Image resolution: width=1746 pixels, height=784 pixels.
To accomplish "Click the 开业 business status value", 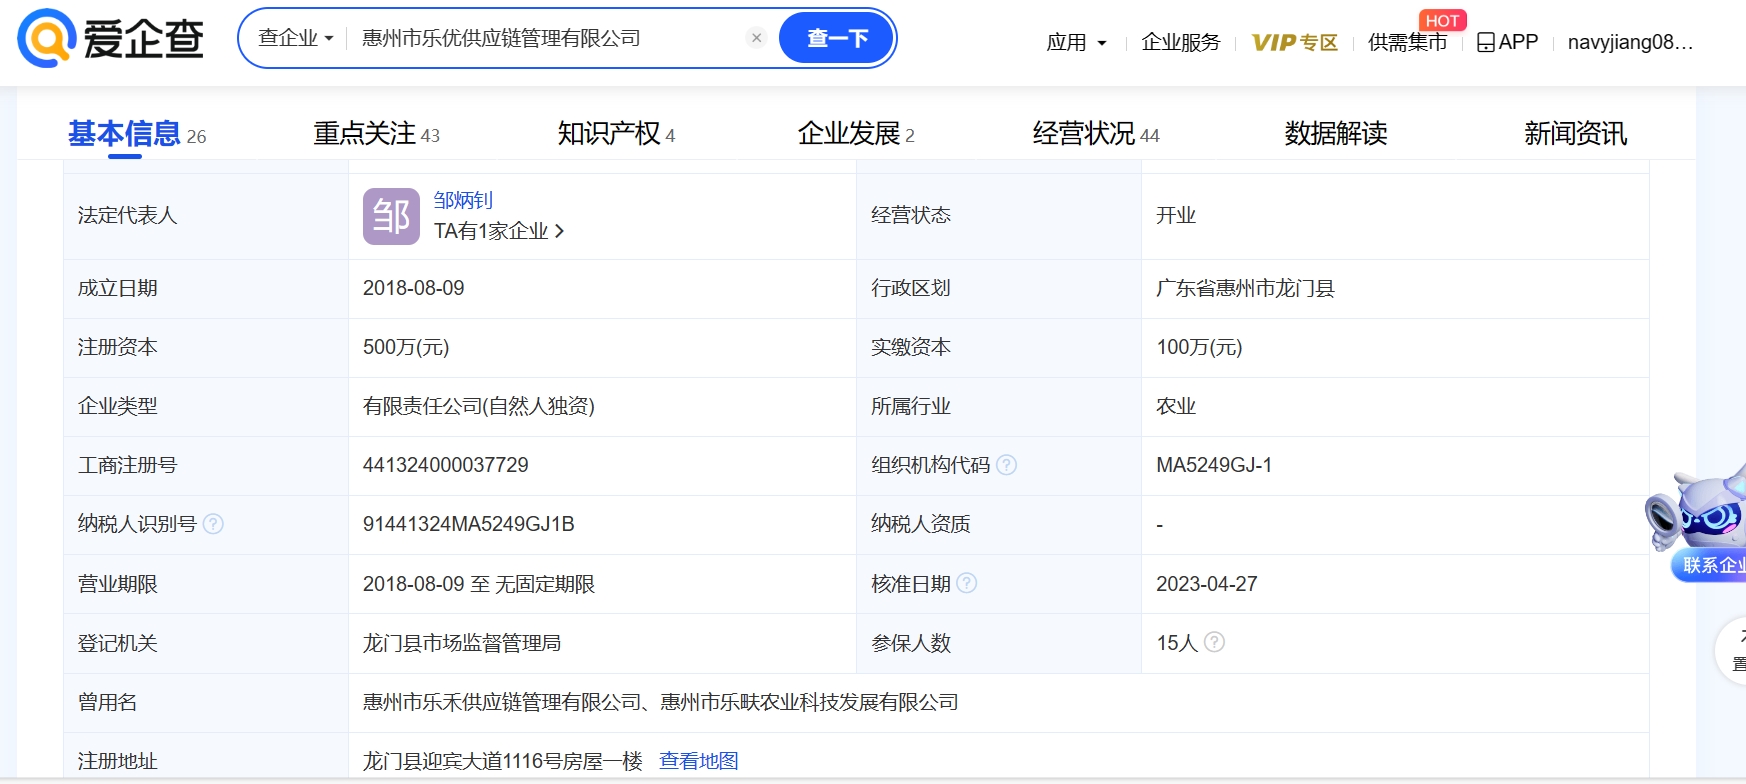I will [x=1176, y=215].
